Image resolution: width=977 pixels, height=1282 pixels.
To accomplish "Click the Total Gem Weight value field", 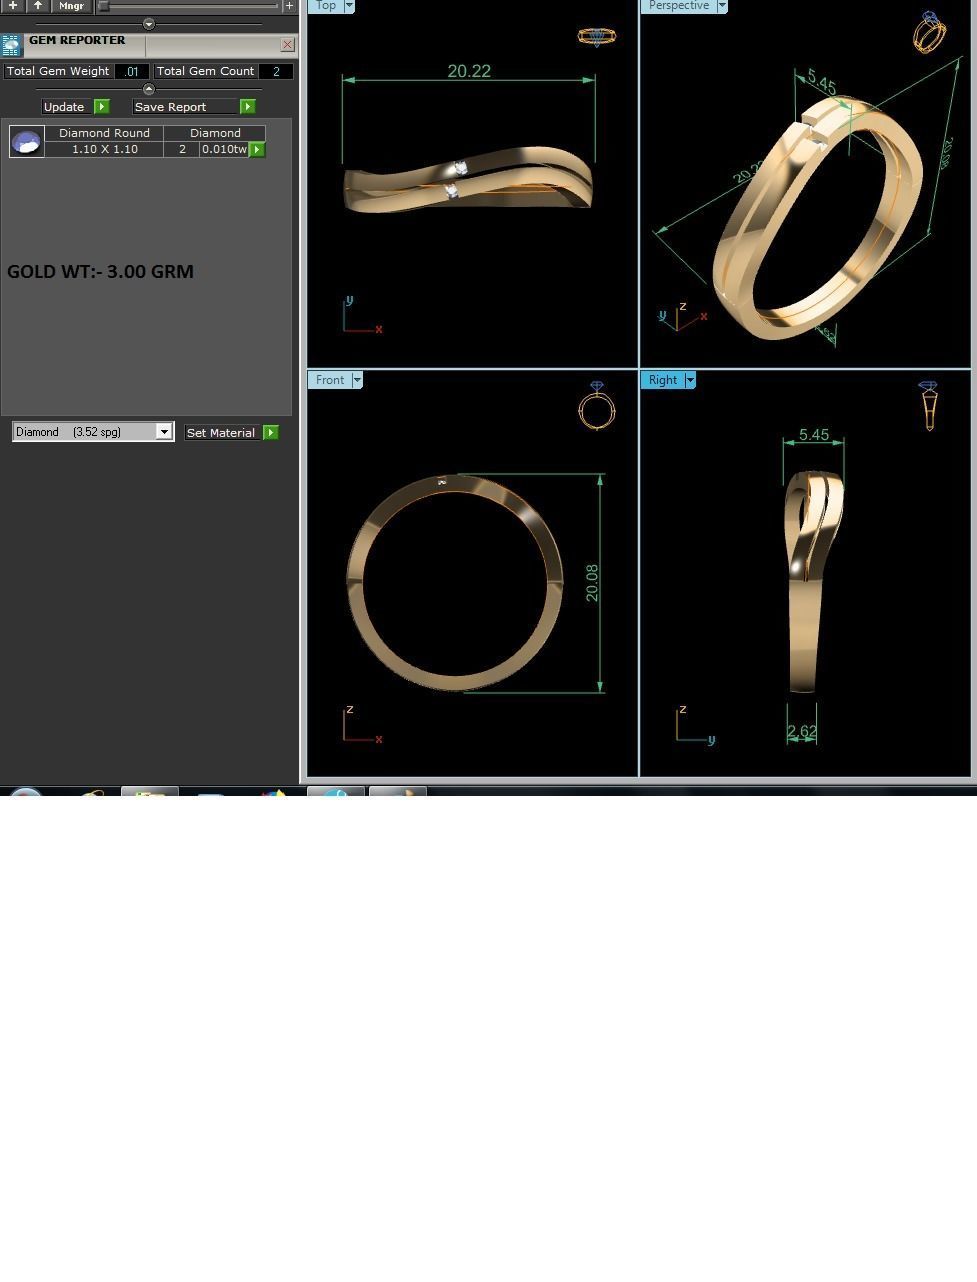I will click(132, 72).
